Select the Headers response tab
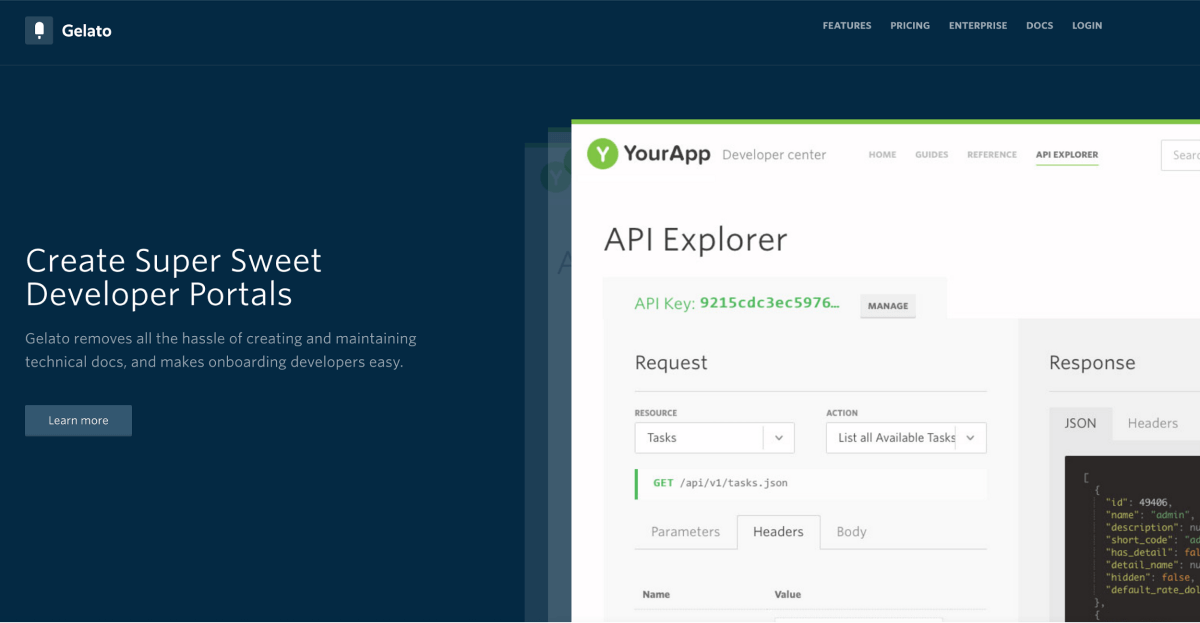Screen dimensions: 1200x623 (x=1153, y=423)
